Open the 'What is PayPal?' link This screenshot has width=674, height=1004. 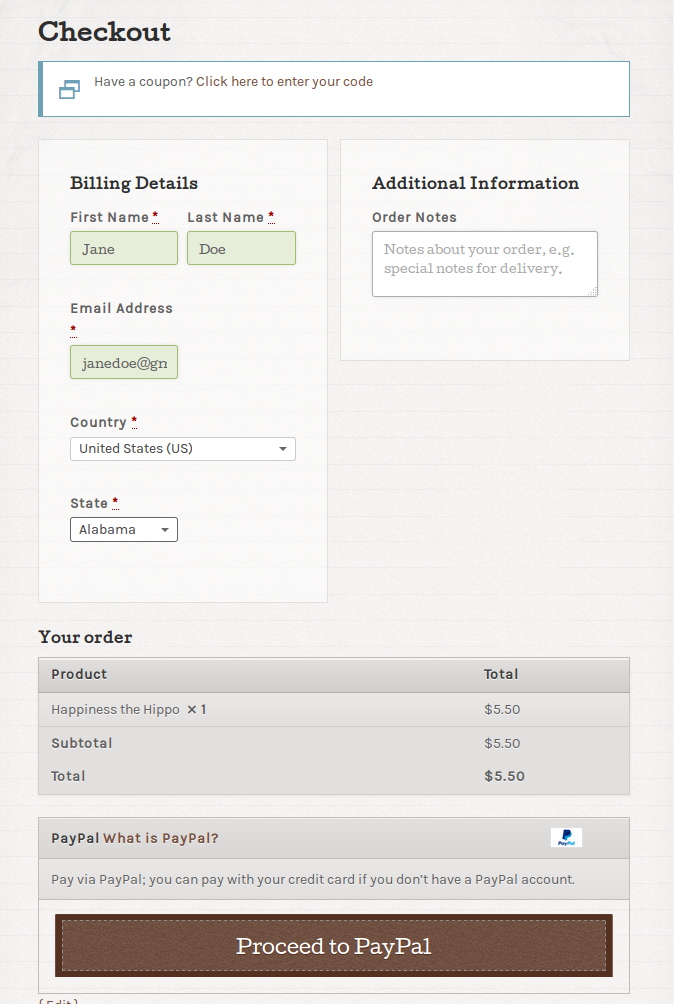(x=161, y=838)
